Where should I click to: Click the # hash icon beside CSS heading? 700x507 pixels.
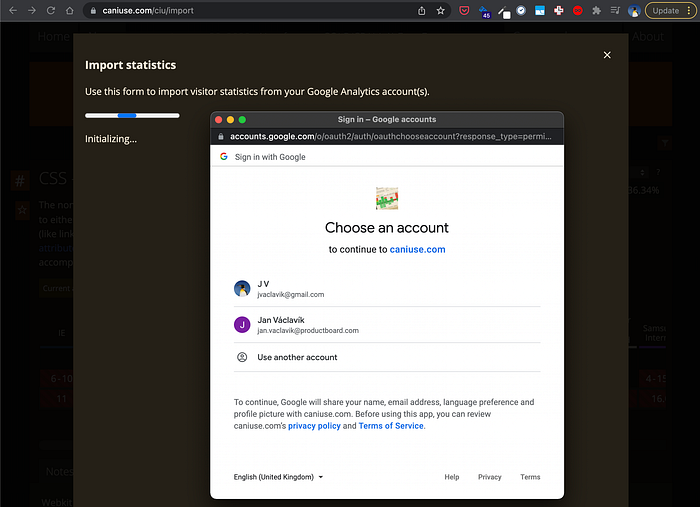[20, 181]
